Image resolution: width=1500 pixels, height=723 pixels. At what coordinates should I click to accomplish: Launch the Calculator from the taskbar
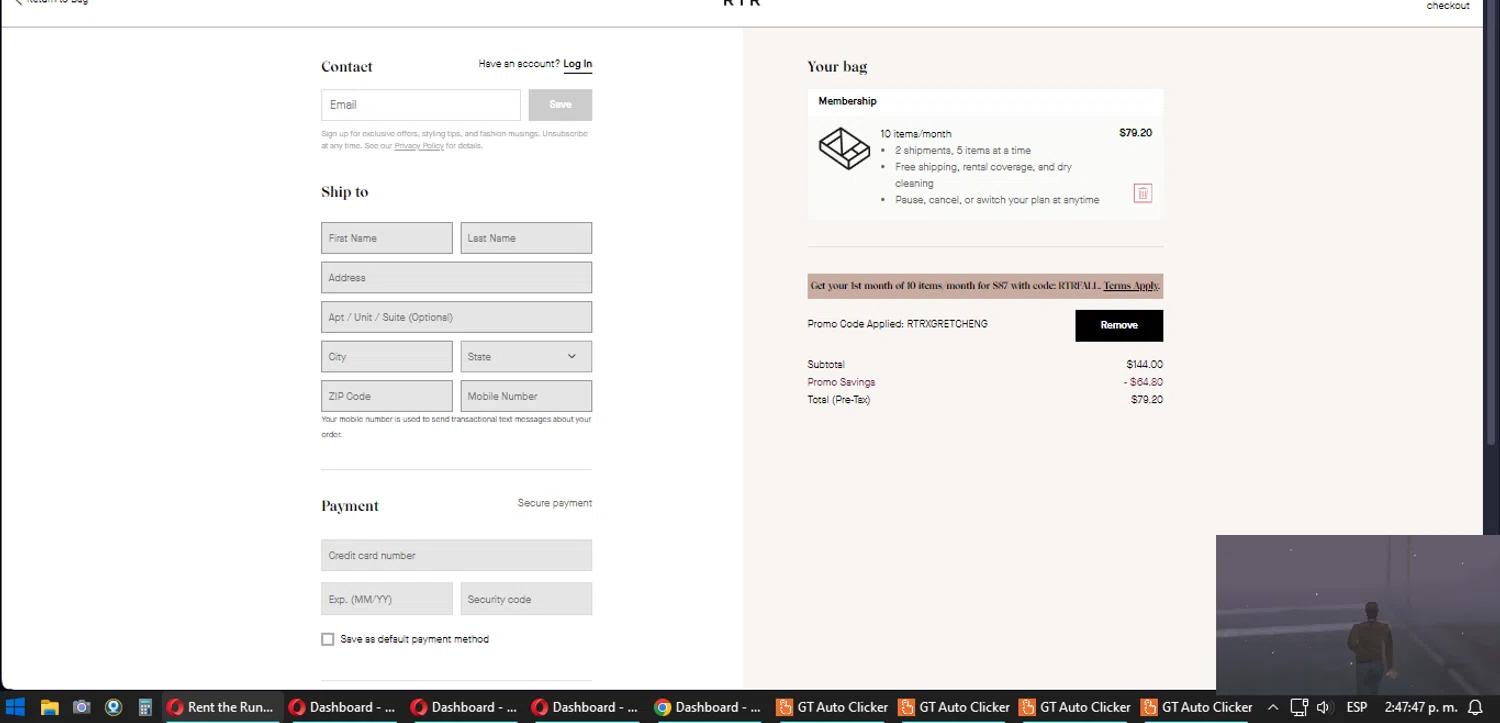point(145,707)
